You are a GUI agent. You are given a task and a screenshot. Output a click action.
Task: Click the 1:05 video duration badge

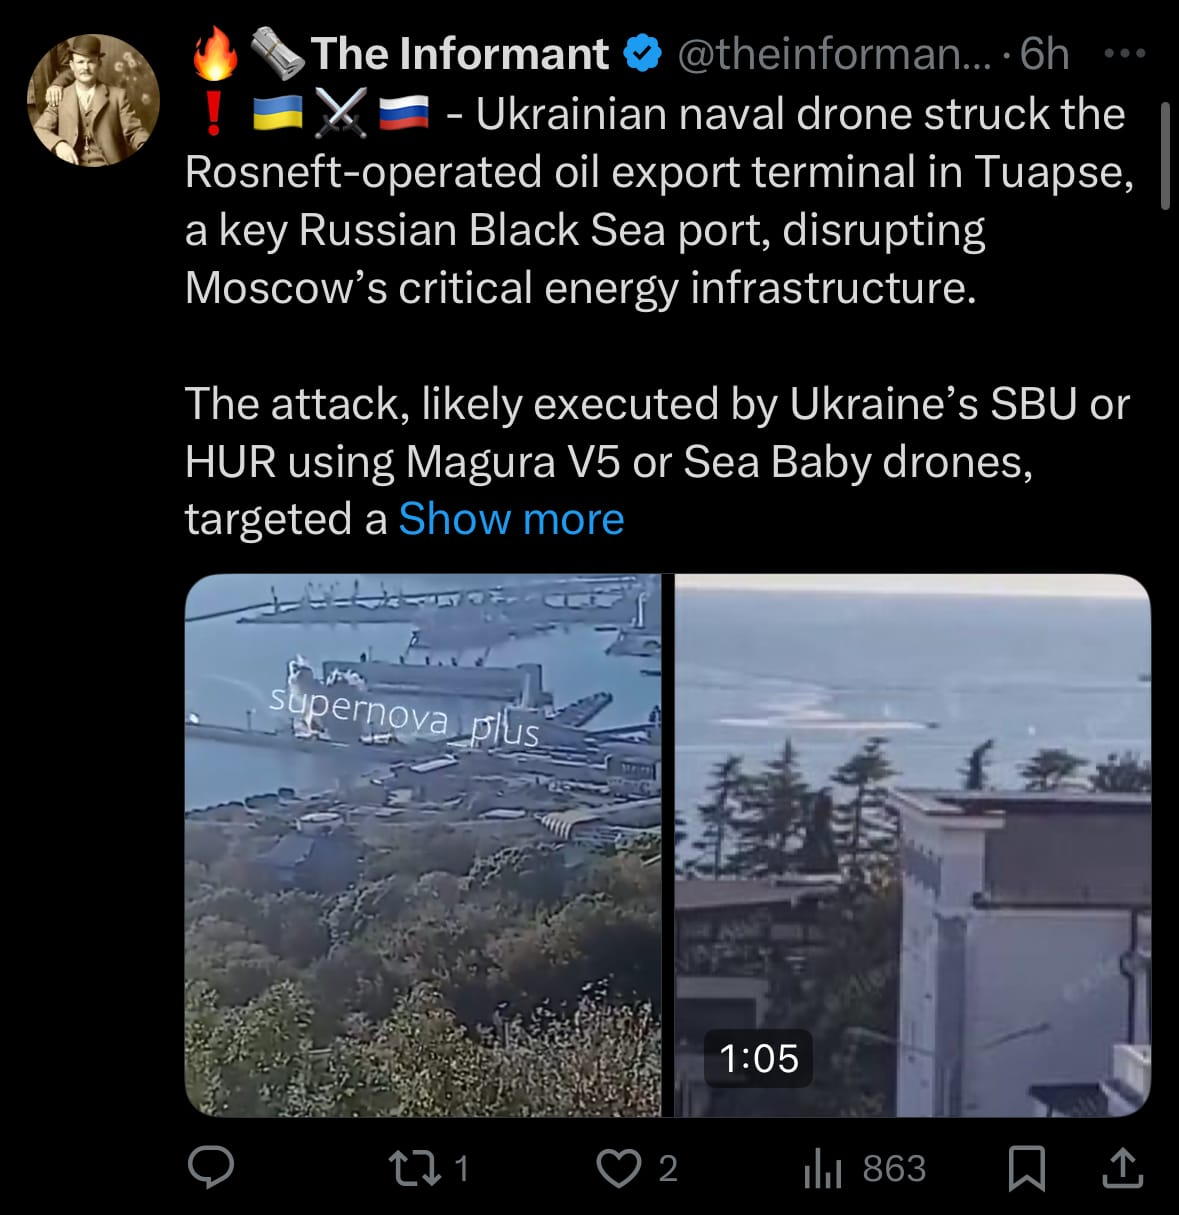758,1058
